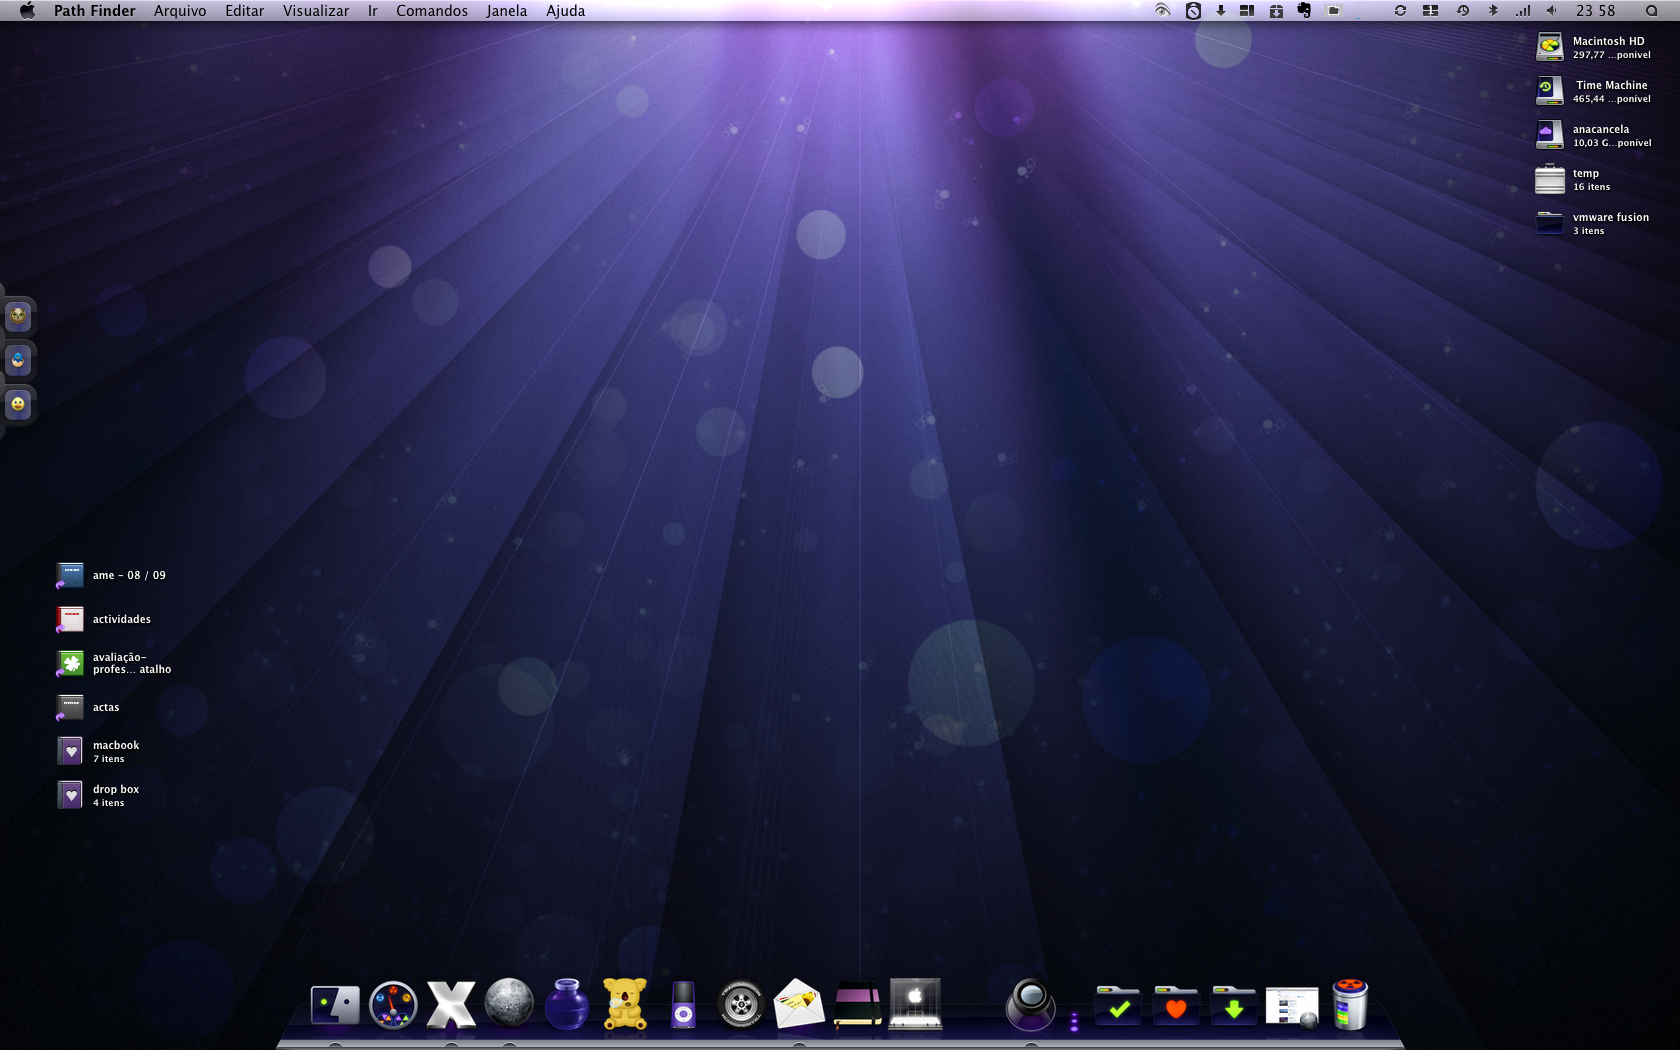Click the timer stopwatch menu bar icon
1680x1050 pixels.
(x=1193, y=11)
